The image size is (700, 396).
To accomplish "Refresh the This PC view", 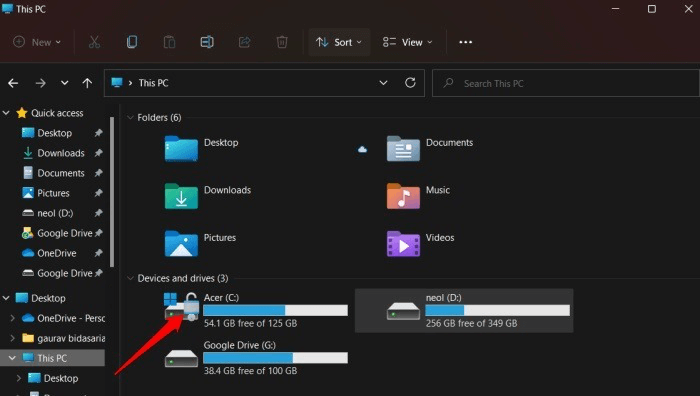I will (x=410, y=83).
